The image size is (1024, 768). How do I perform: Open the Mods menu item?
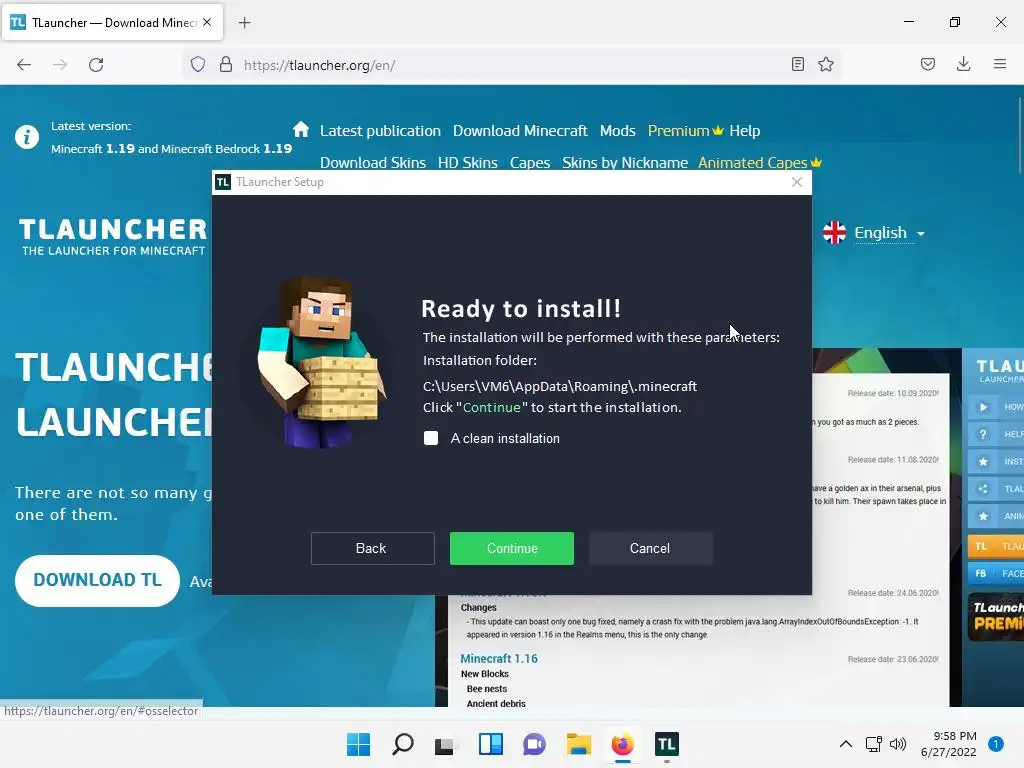(x=618, y=131)
